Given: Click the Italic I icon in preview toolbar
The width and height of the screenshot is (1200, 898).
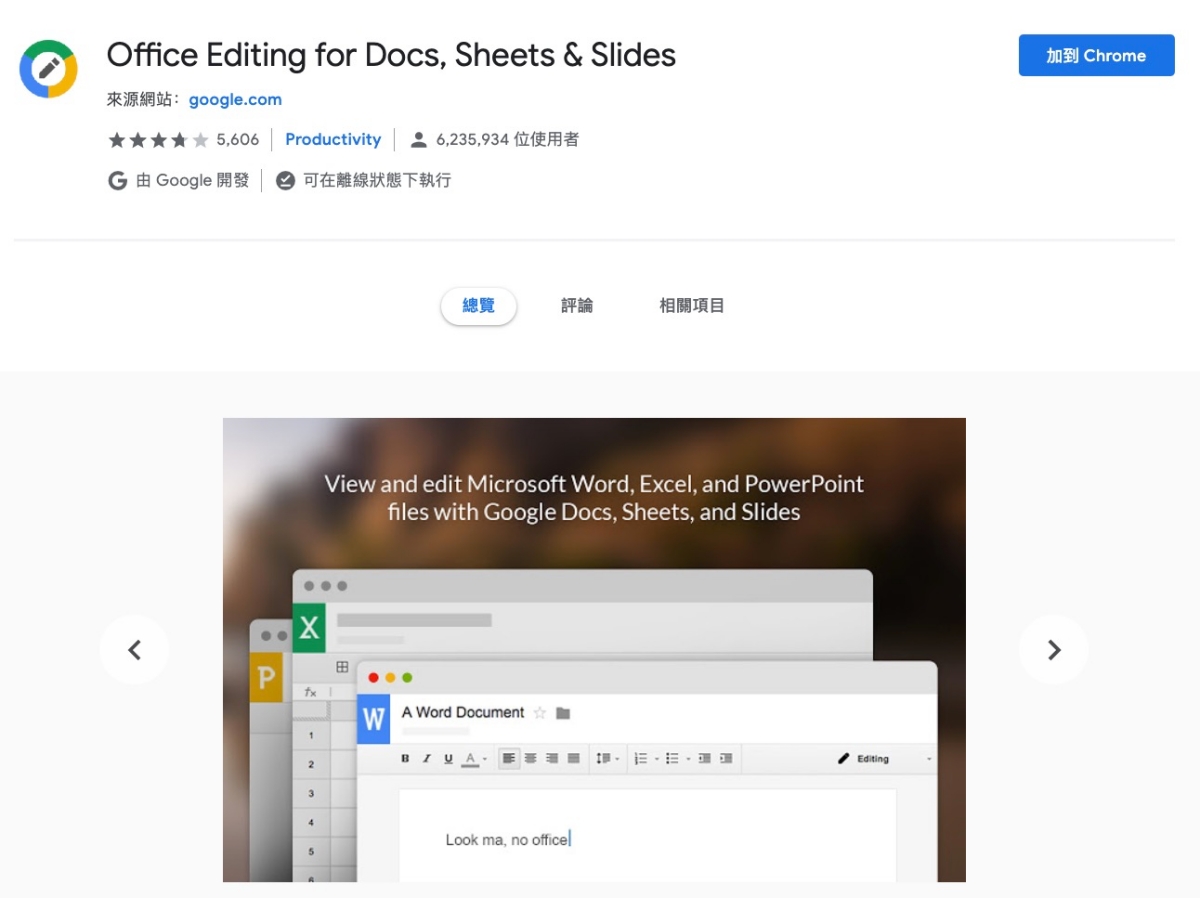Looking at the screenshot, I should point(427,759).
